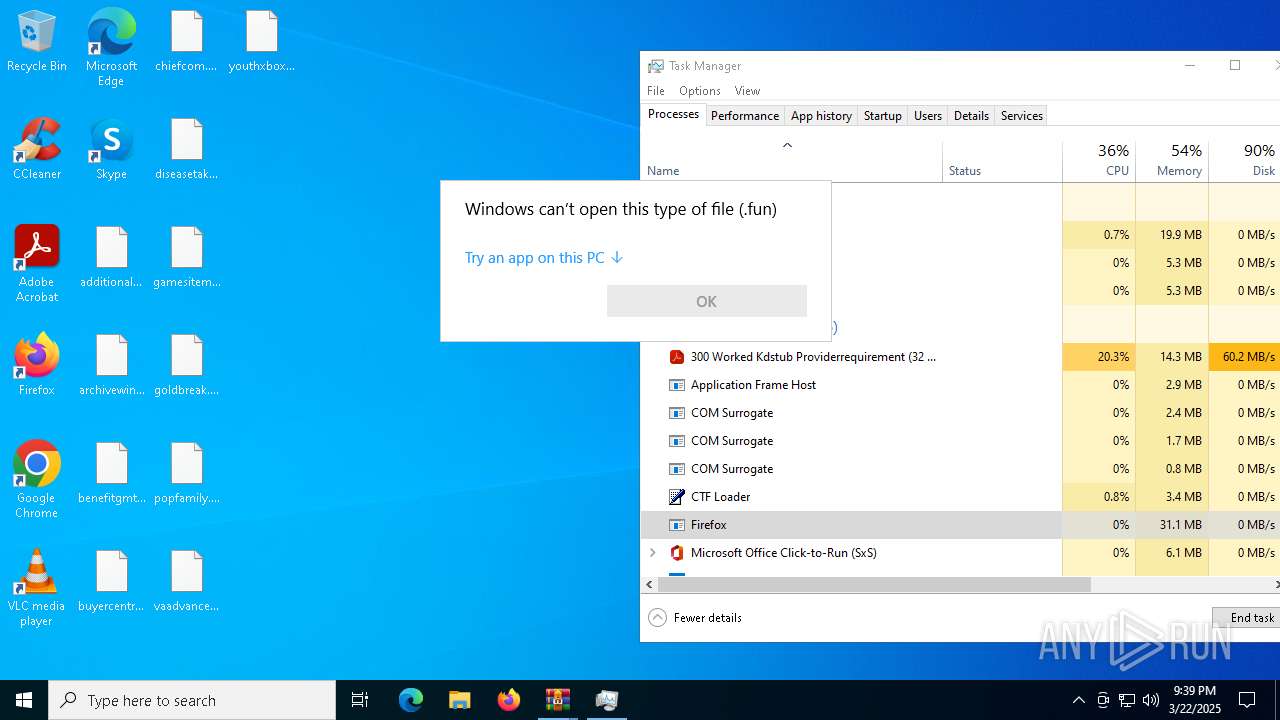This screenshot has height=720, width=1280.
Task: Open CCleaner desktop shortcut
Action: (x=37, y=150)
